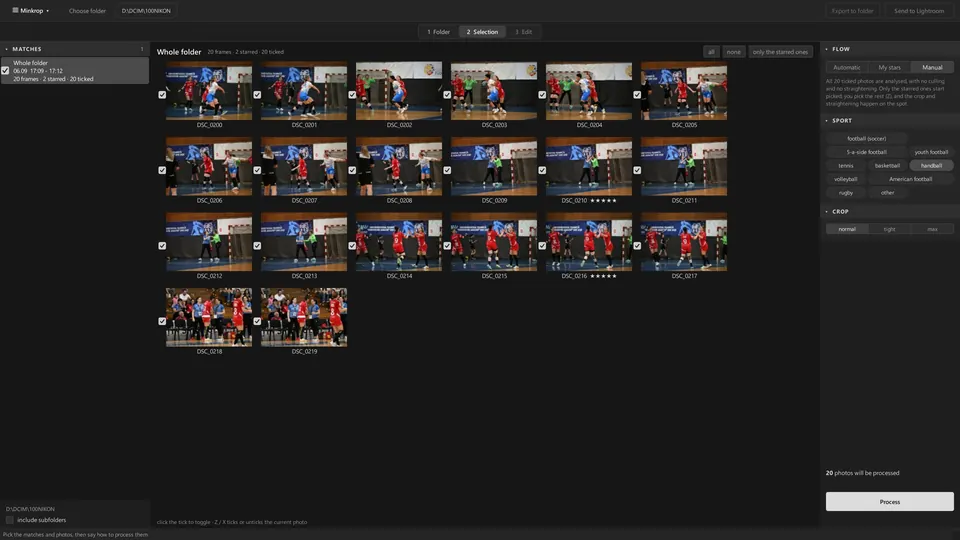Choose rugby sport
The image size is (960, 540).
[846, 192]
